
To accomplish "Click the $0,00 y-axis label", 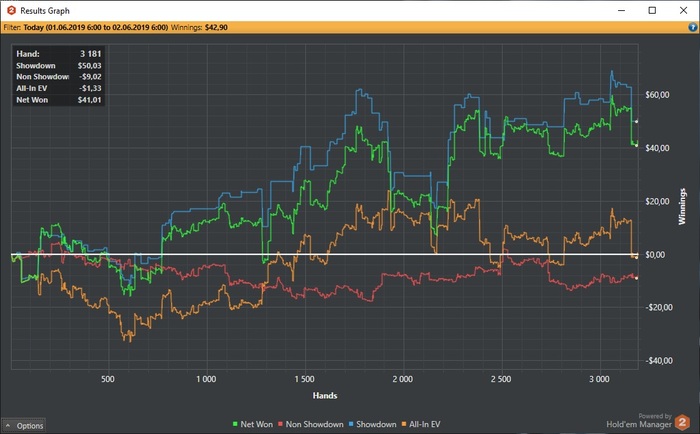I will pyautogui.click(x=655, y=255).
